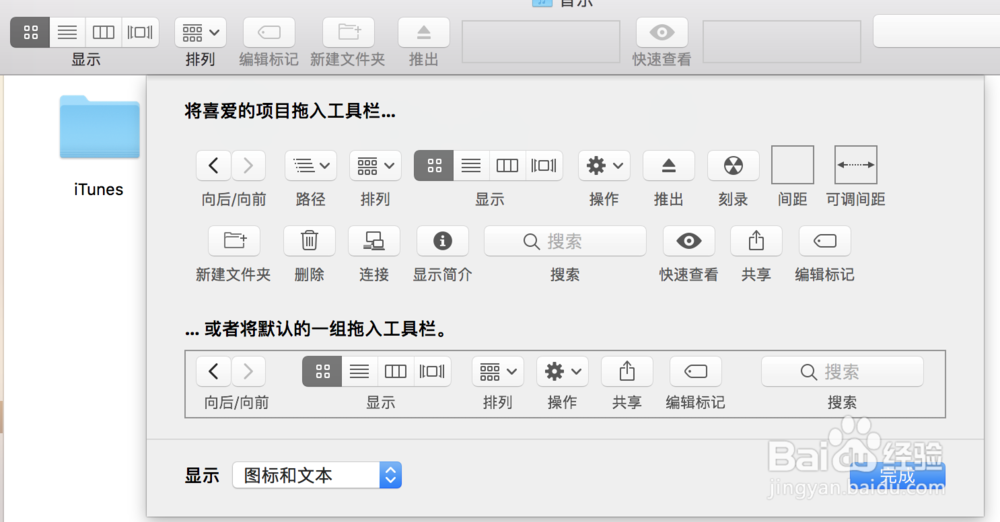The image size is (1000, 522).
Task: Click the 连接 connect icon
Action: point(374,241)
